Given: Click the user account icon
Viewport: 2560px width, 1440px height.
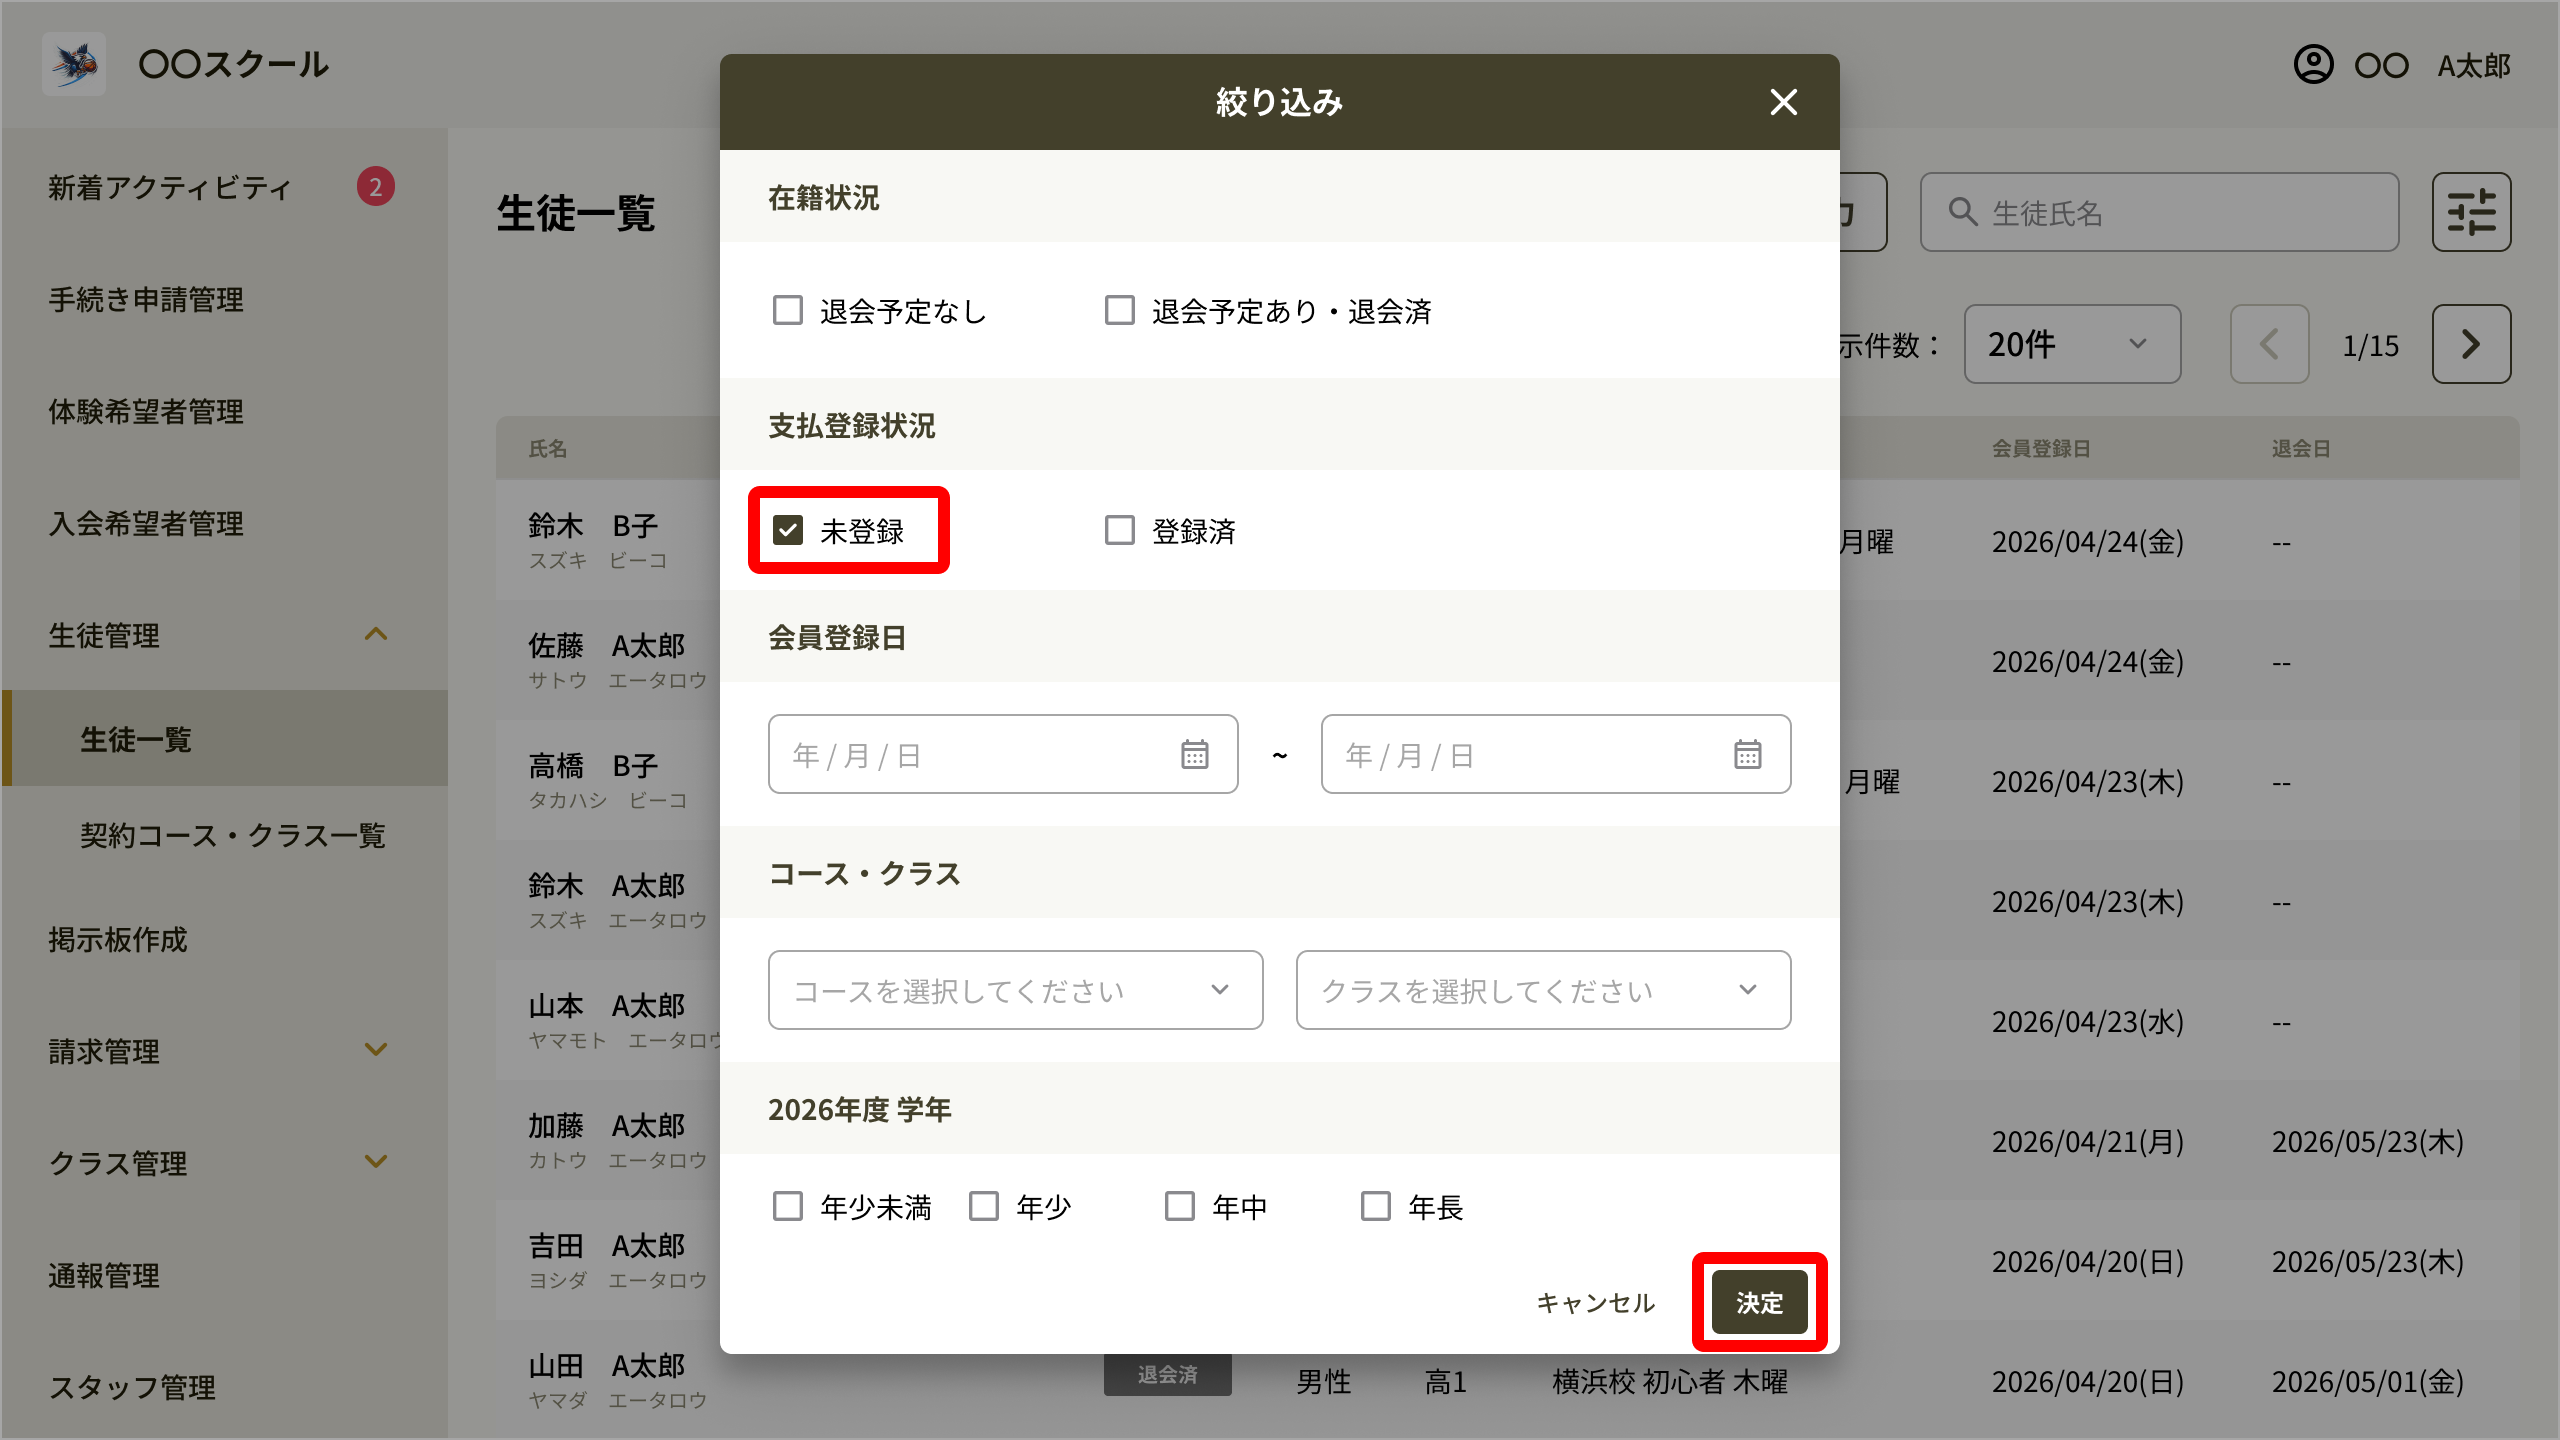Looking at the screenshot, I should point(2313,65).
